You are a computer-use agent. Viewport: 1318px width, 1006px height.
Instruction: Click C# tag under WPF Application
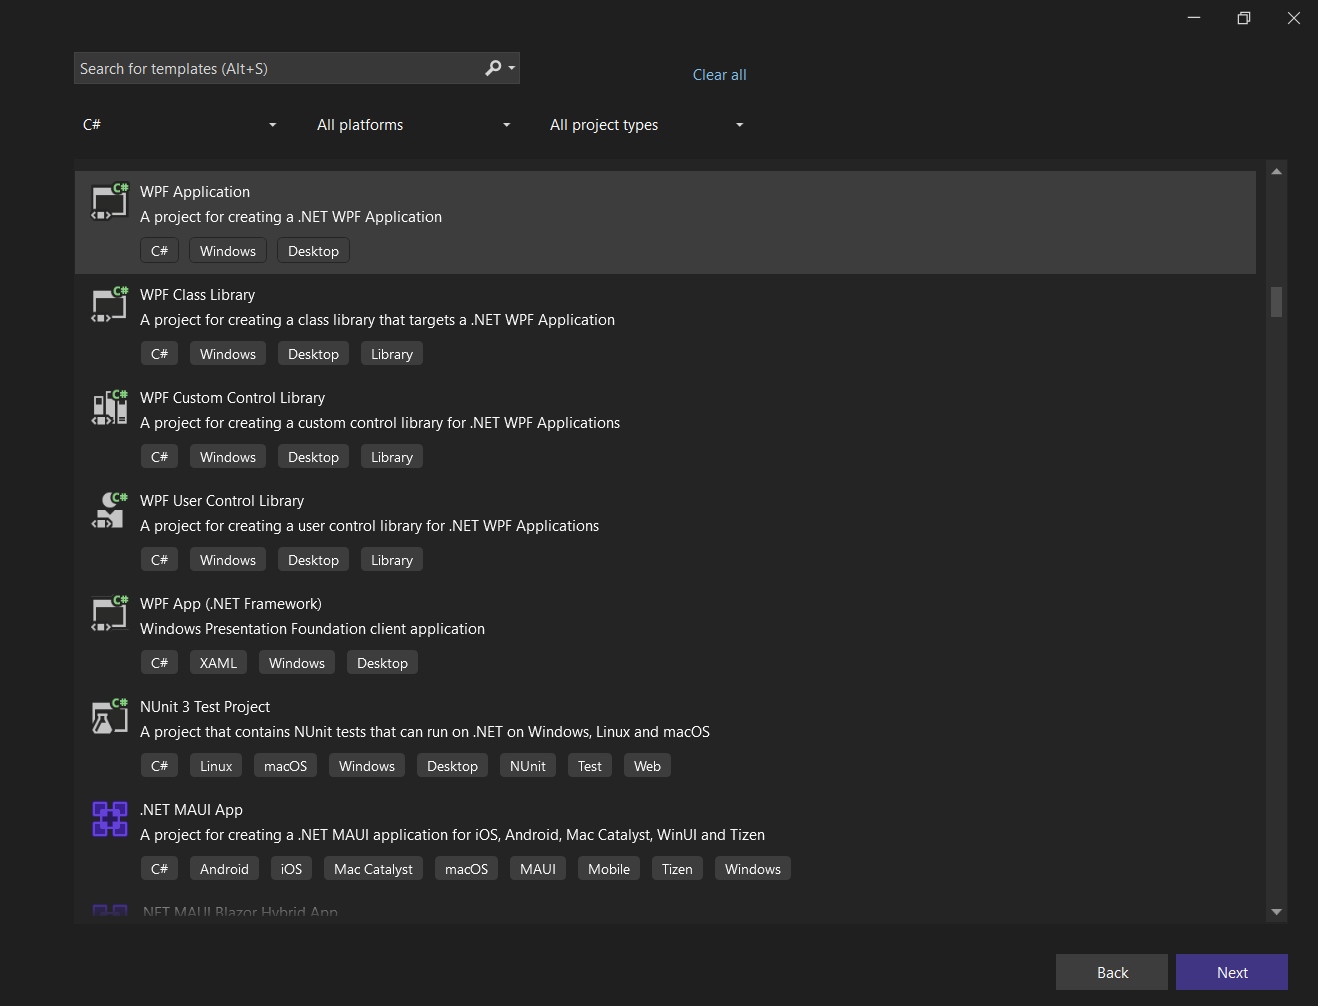coord(160,251)
